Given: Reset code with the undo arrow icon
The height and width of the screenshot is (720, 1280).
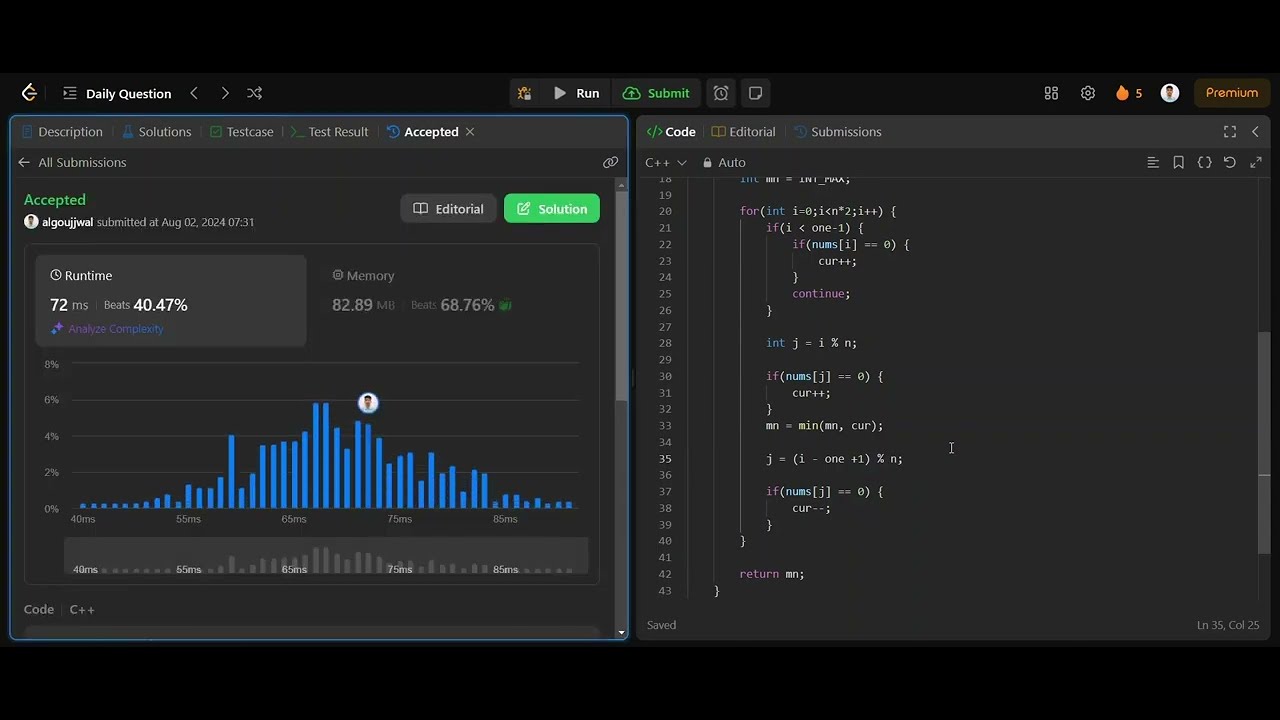Looking at the screenshot, I should point(1230,162).
